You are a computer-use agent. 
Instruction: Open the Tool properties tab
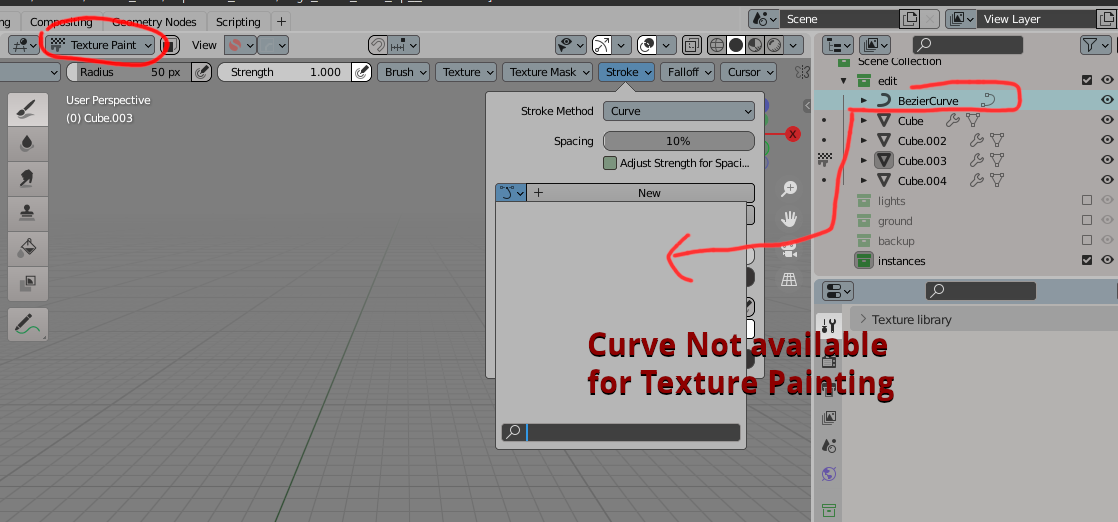(x=829, y=326)
